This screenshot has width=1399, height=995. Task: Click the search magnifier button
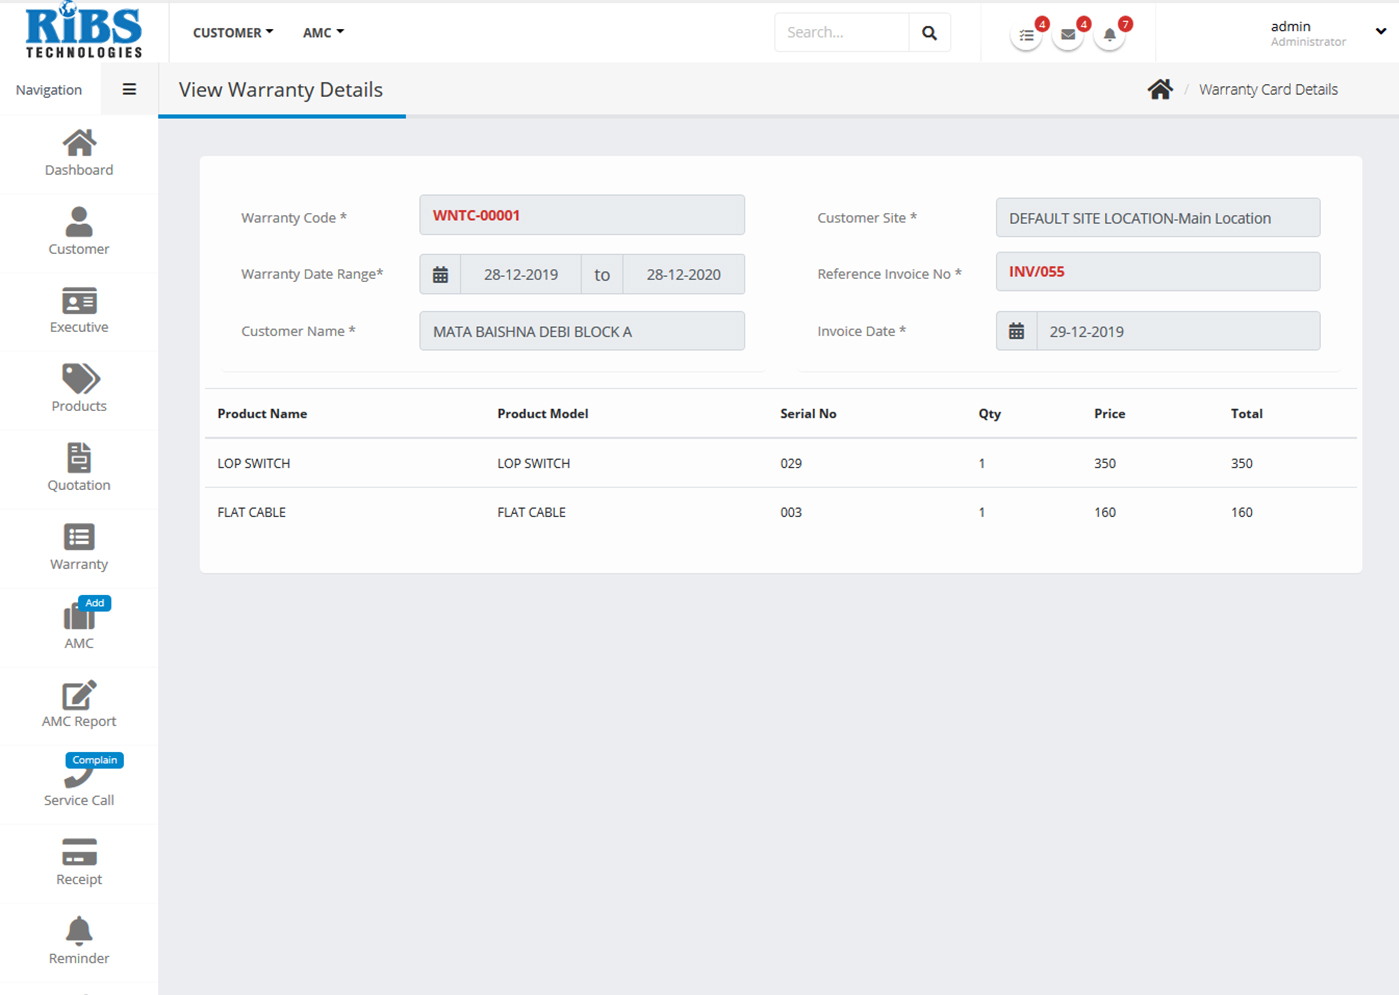pos(929,33)
